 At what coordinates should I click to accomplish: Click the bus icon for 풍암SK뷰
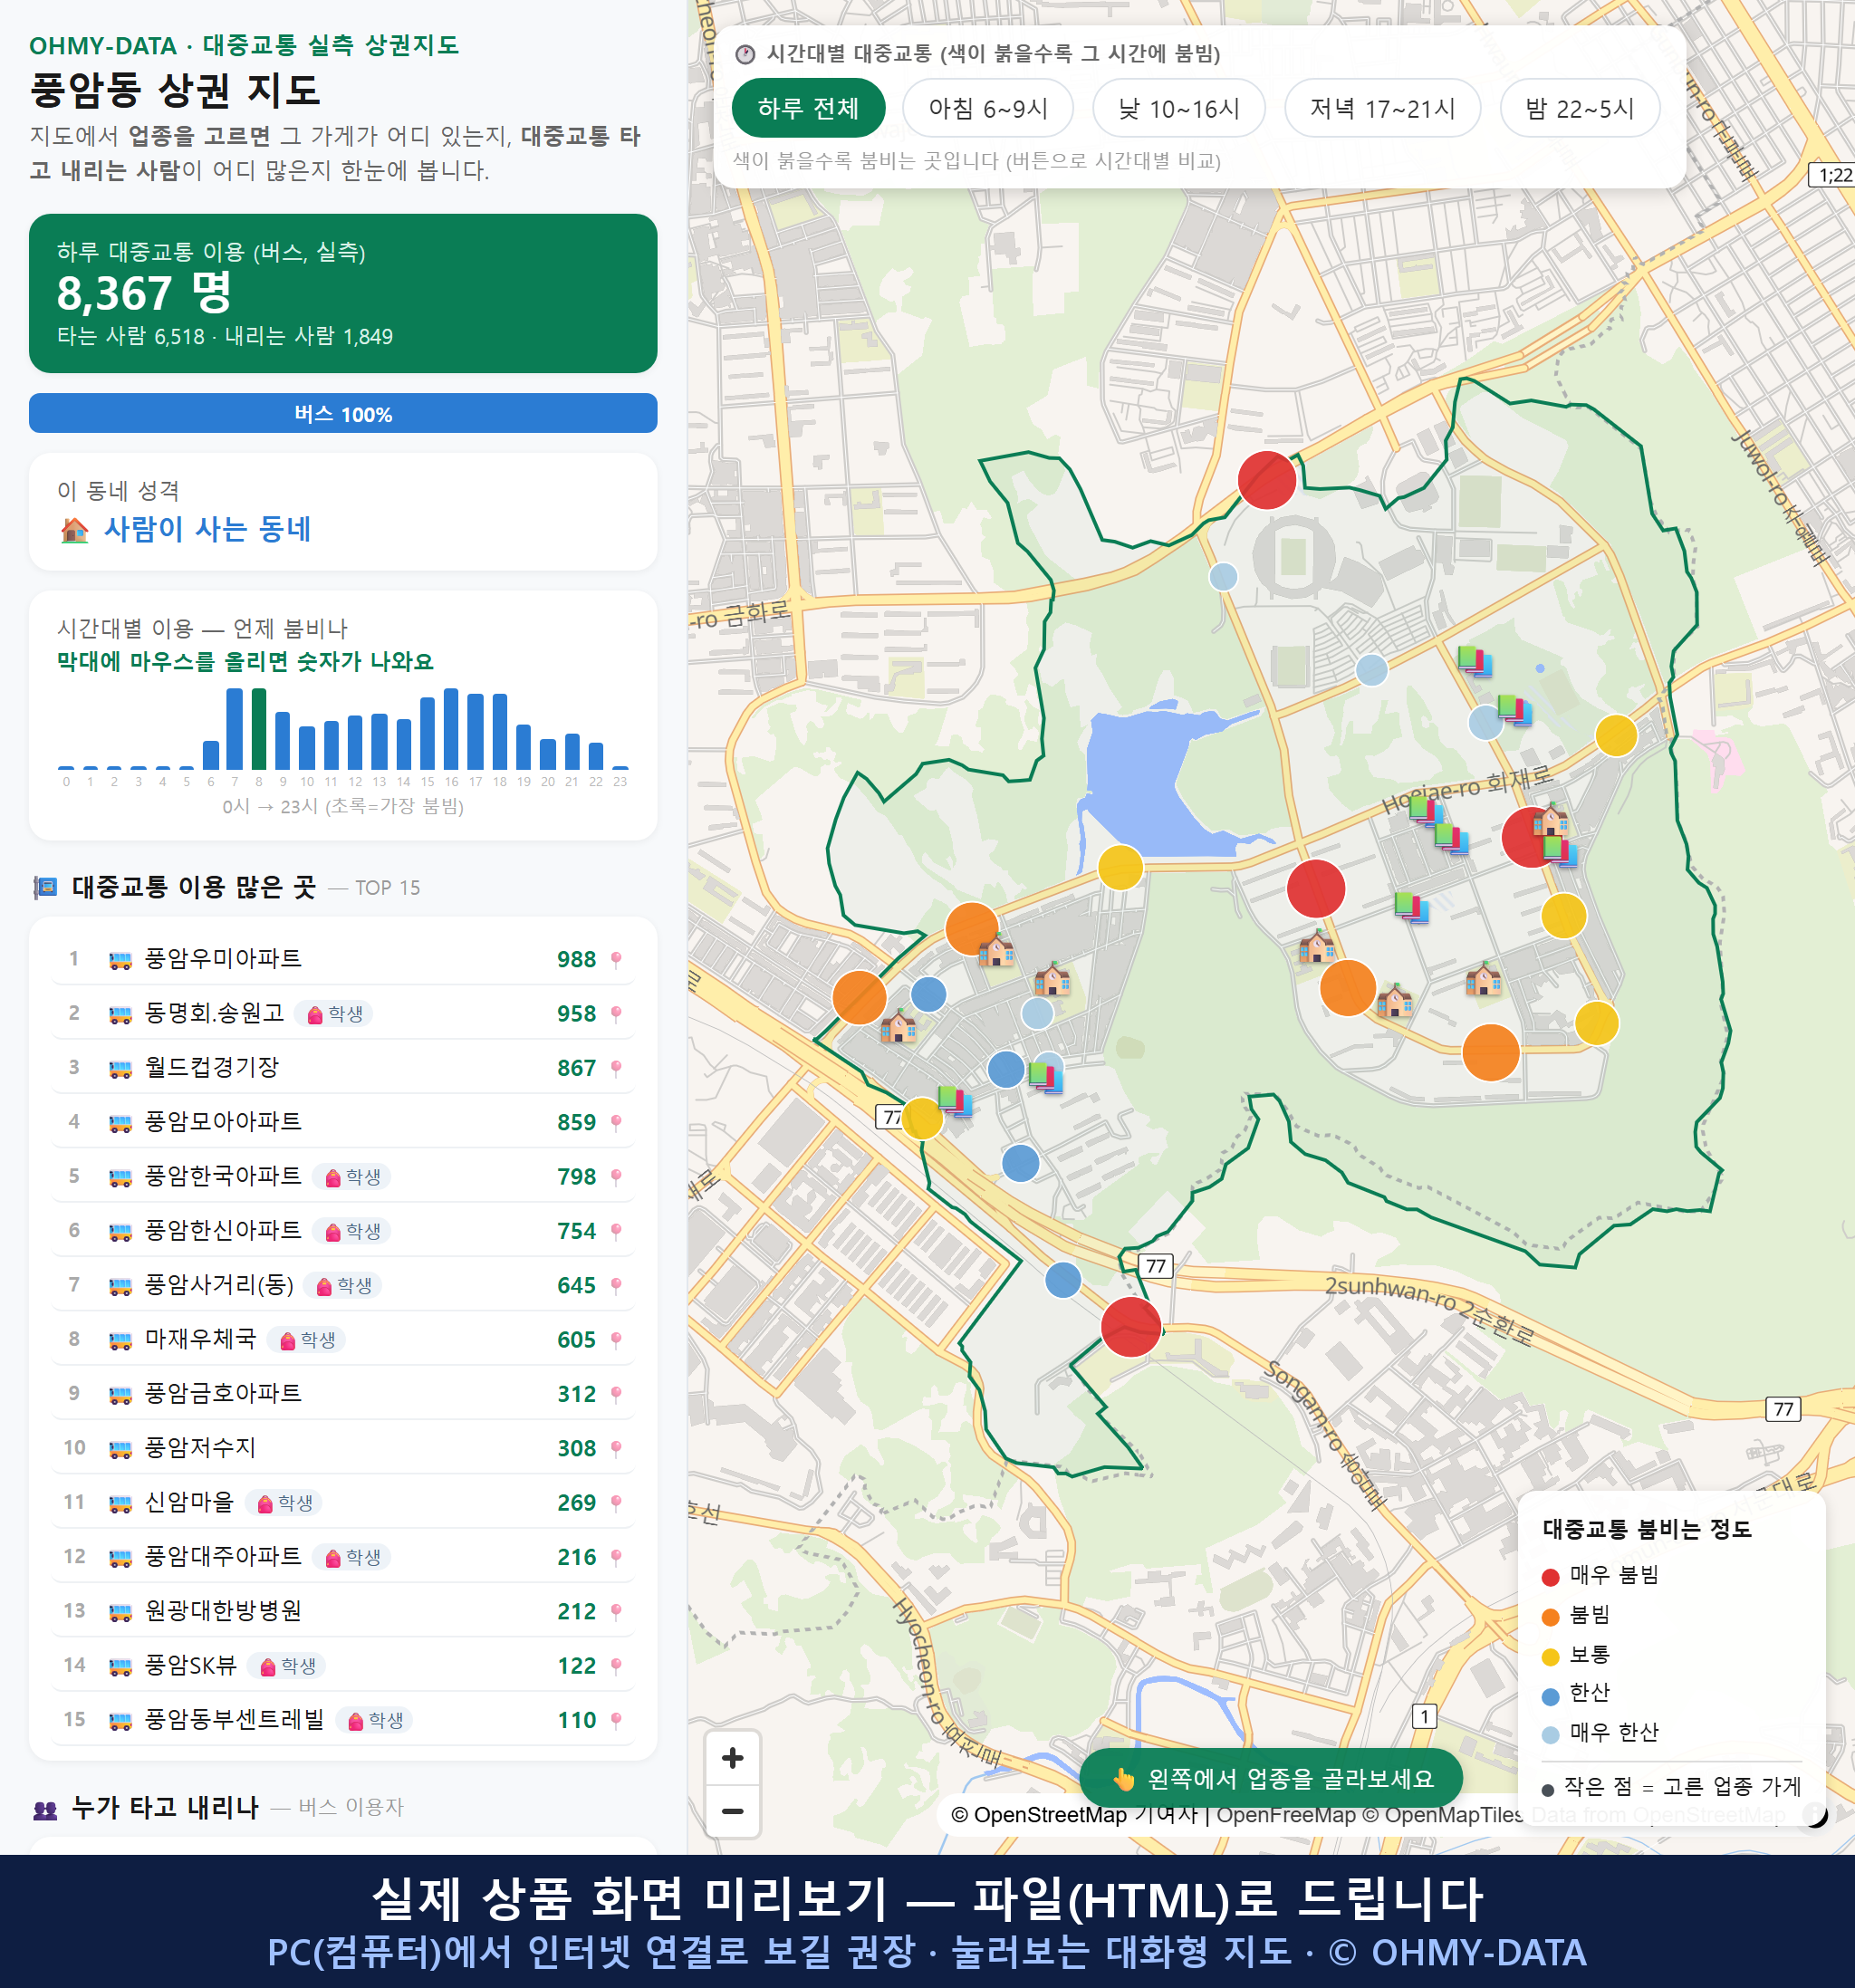click(120, 1665)
